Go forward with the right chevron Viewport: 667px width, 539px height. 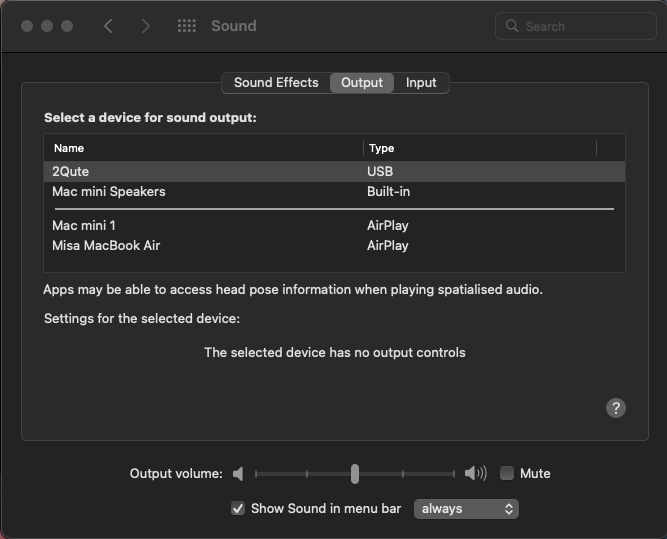click(x=145, y=26)
